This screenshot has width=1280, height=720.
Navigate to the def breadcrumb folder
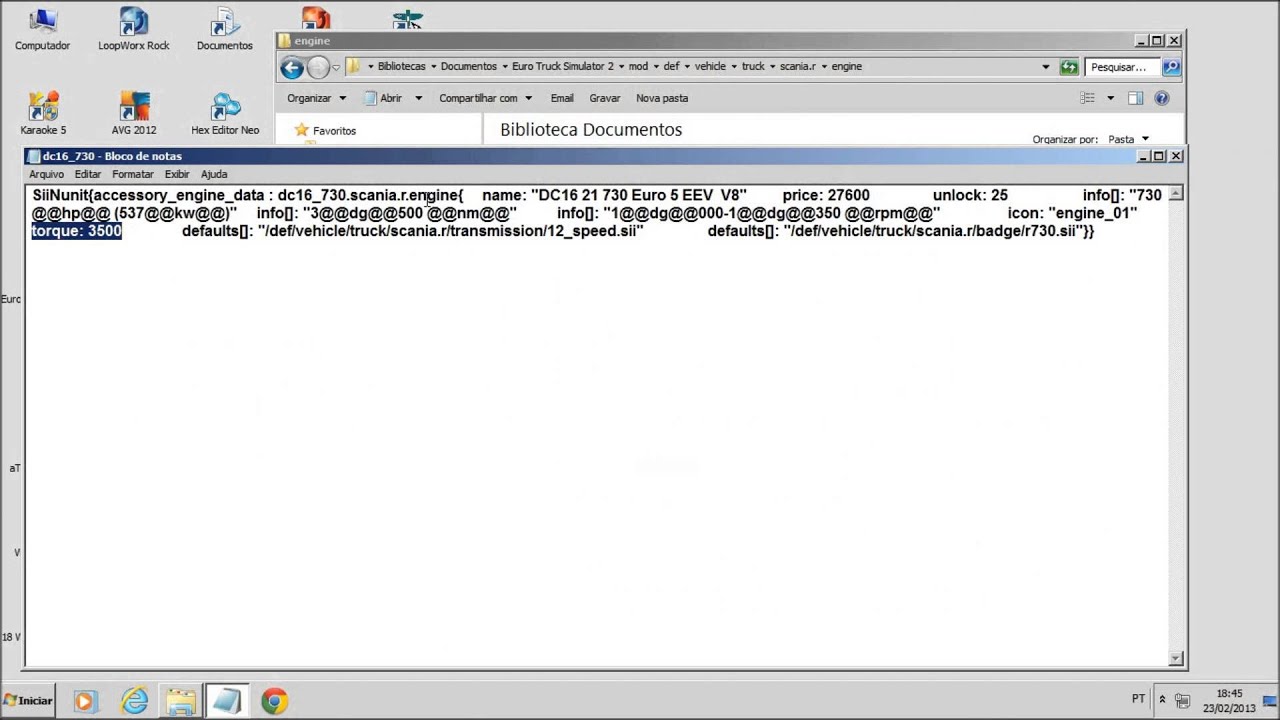[x=671, y=67]
